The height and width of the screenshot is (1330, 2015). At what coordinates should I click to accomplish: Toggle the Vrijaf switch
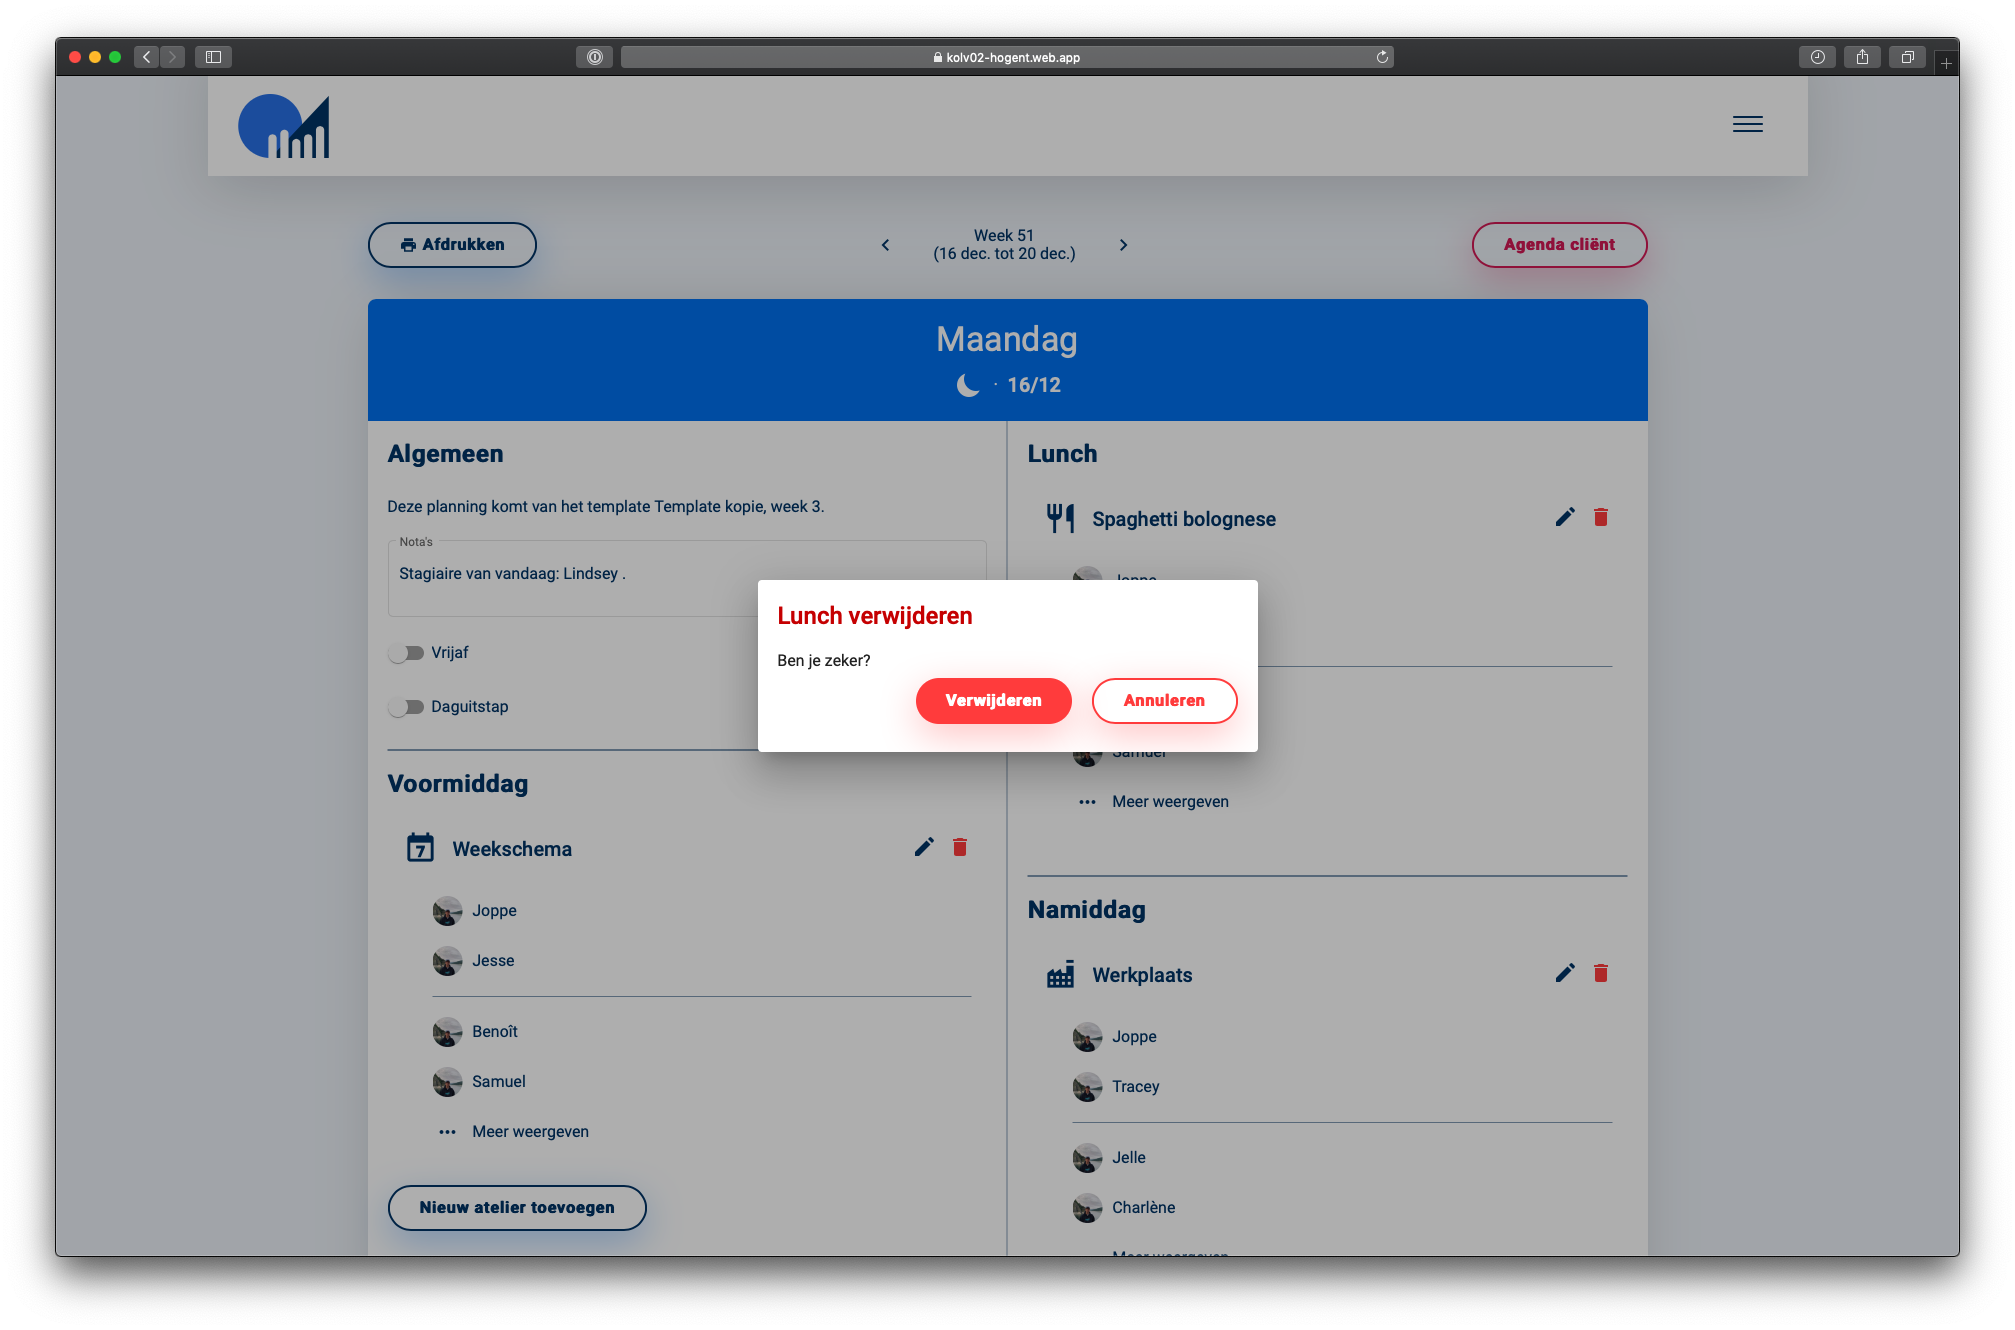[406, 653]
